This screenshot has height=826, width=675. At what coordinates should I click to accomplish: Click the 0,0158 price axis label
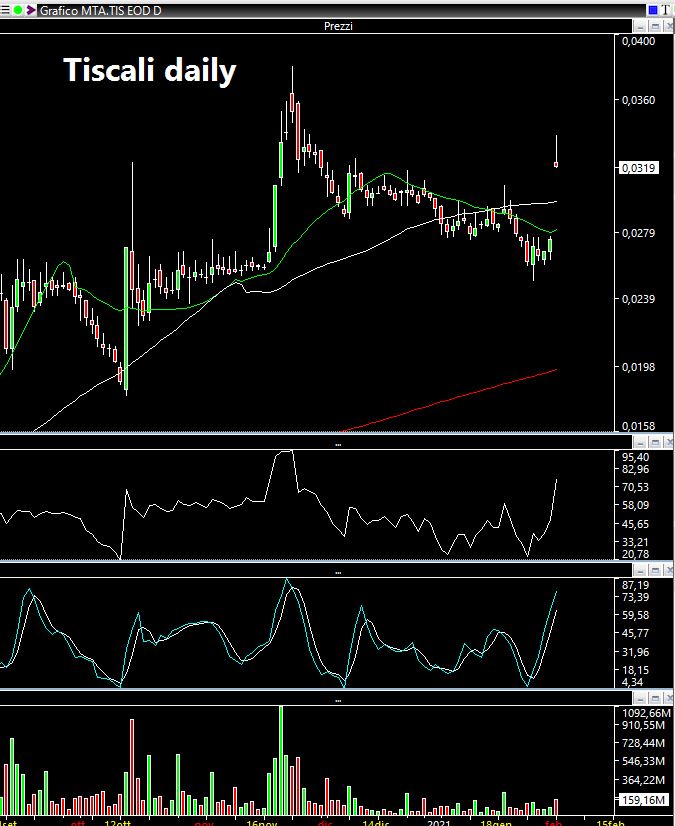tap(639, 426)
